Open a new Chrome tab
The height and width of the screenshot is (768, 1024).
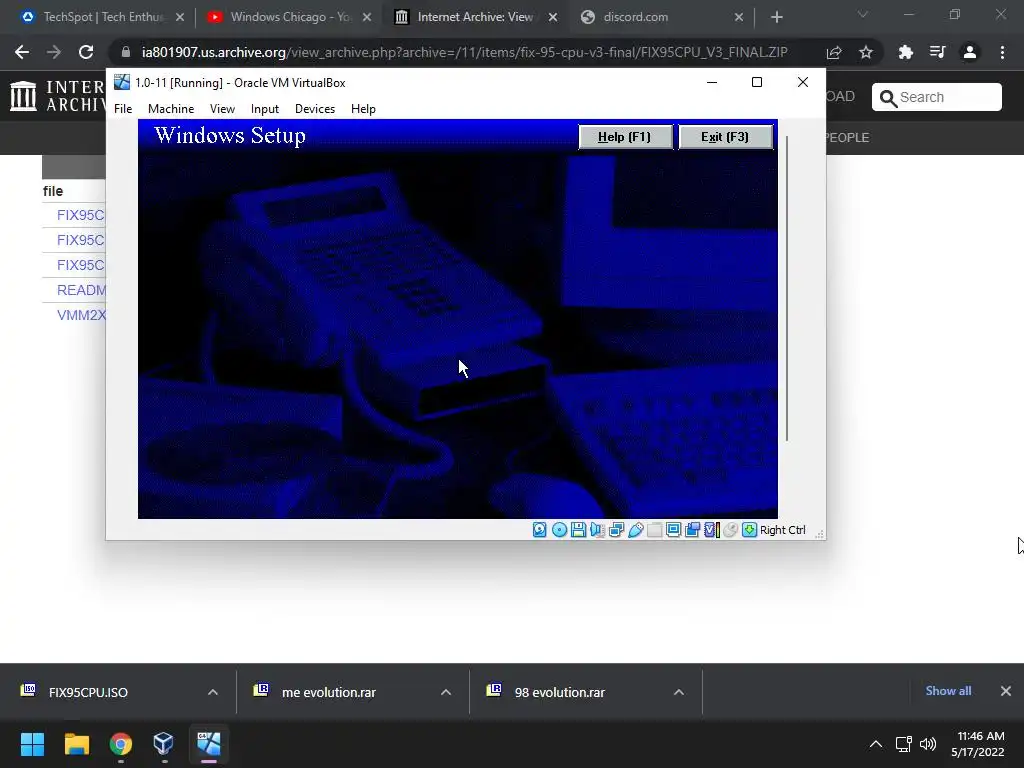pyautogui.click(x=776, y=17)
